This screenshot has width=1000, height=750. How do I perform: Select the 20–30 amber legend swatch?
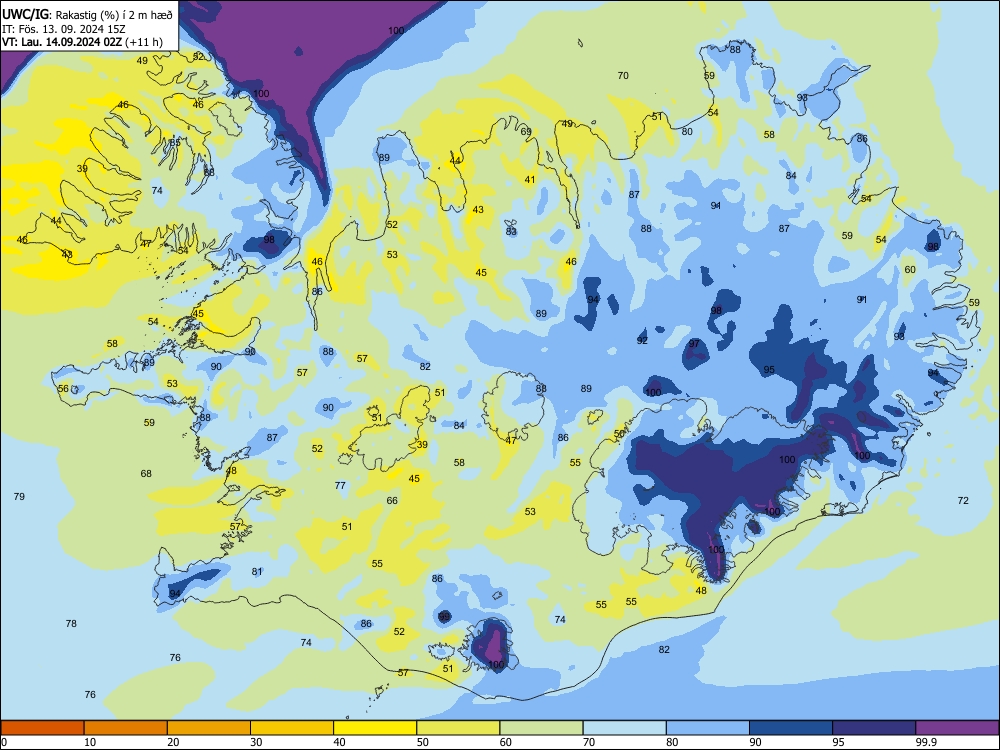click(209, 728)
